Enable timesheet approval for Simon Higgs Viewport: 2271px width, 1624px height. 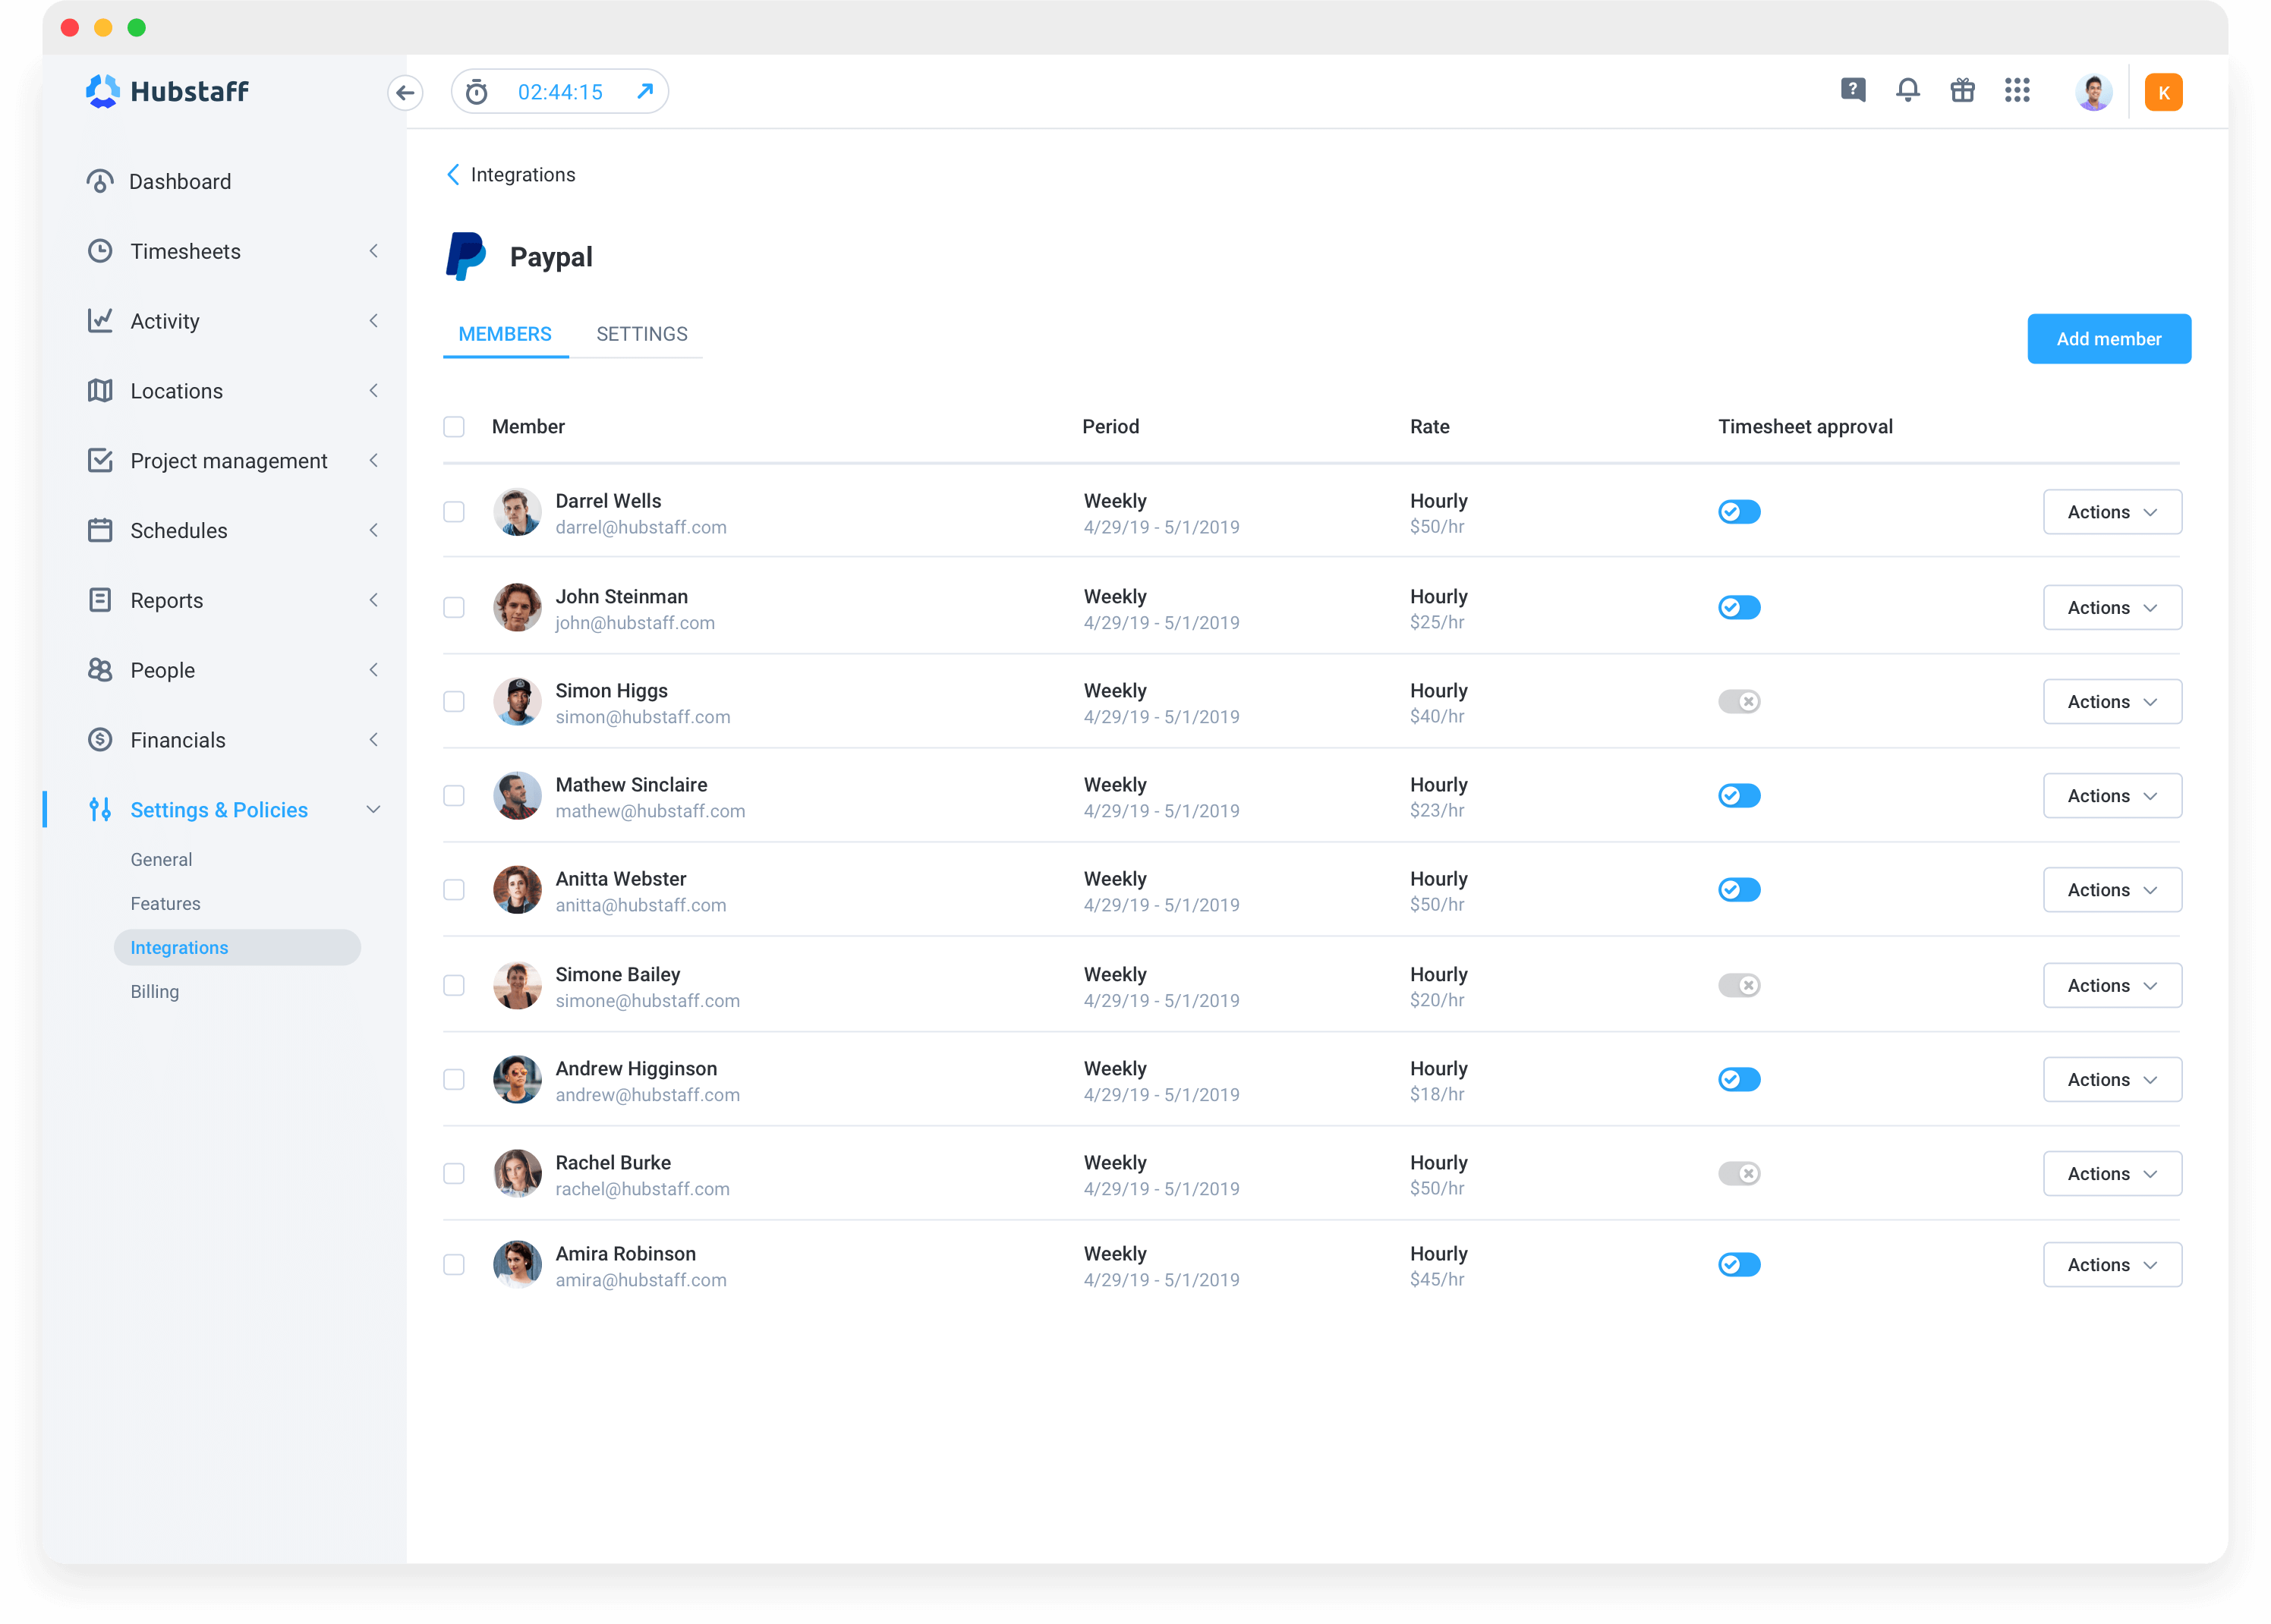(1739, 701)
